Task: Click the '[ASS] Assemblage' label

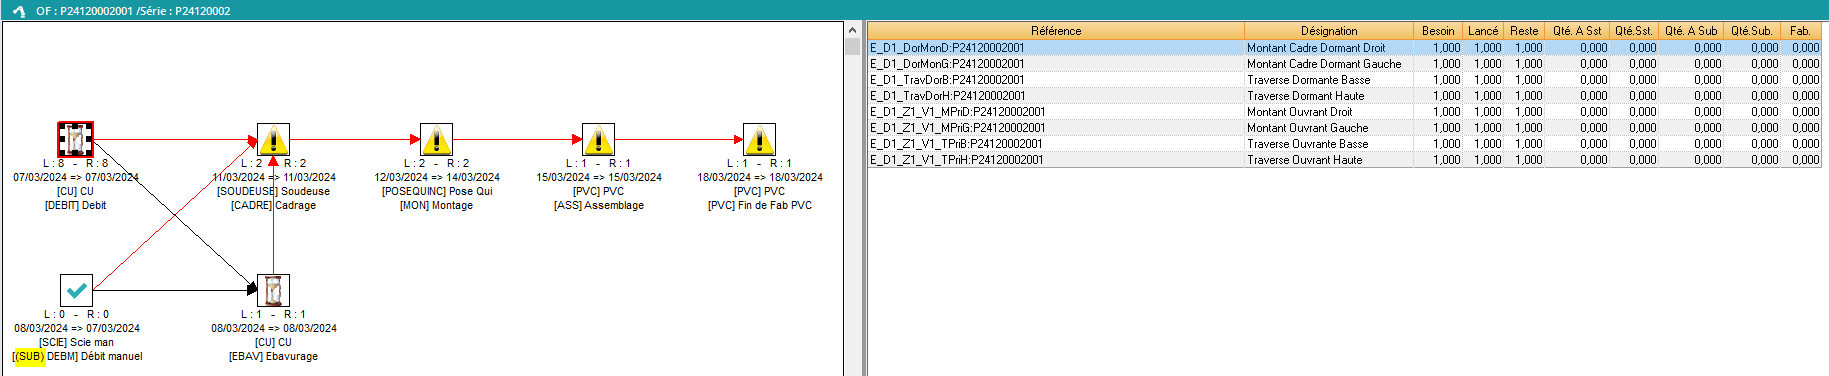Action: coord(598,205)
